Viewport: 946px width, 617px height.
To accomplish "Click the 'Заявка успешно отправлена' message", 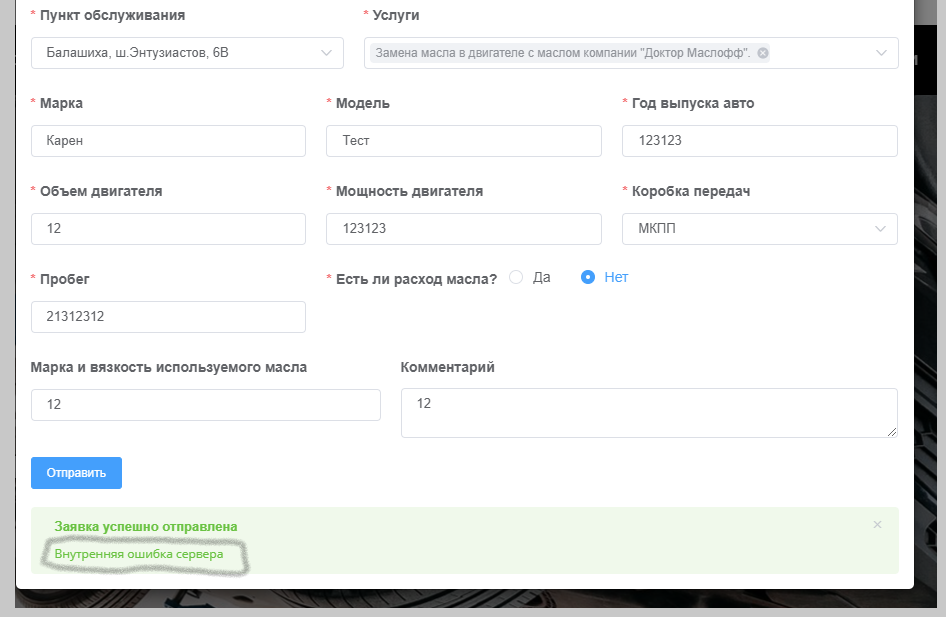I will [x=146, y=527].
